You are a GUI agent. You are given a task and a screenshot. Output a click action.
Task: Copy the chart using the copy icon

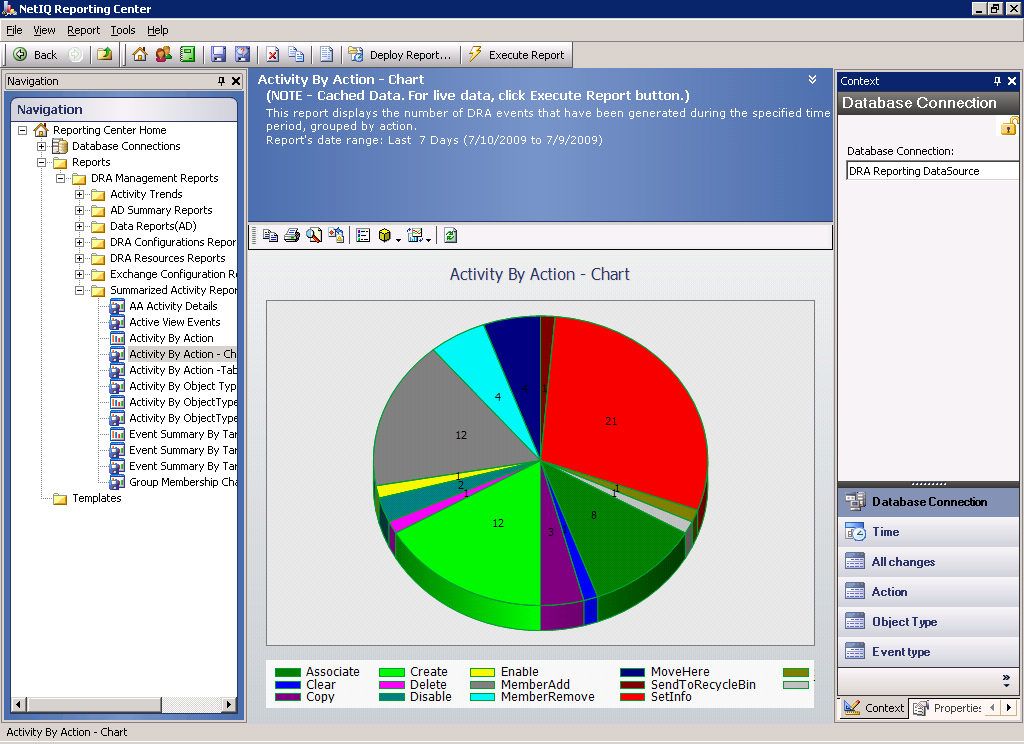point(270,235)
